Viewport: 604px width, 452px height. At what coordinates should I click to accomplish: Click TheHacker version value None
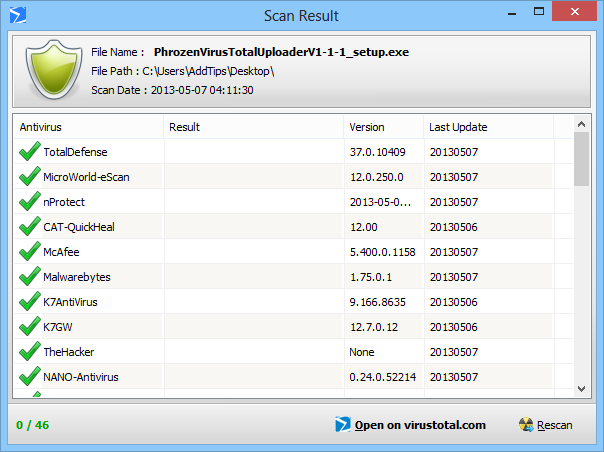(362, 352)
